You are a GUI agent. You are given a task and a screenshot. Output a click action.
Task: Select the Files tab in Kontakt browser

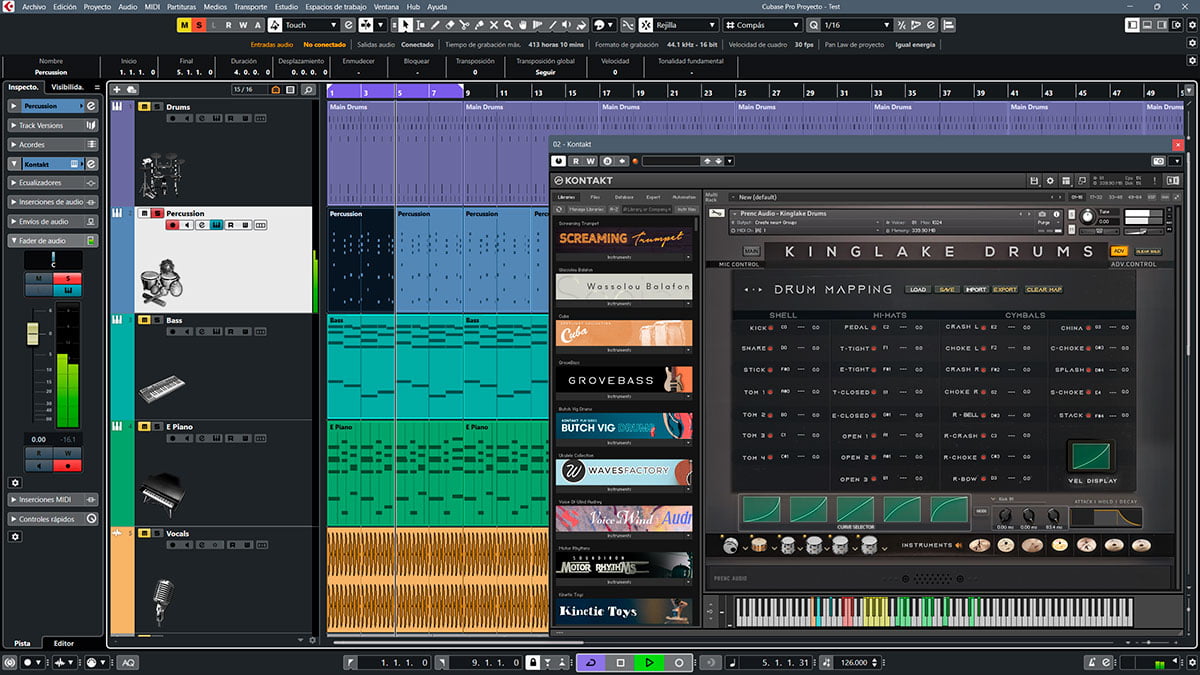point(595,197)
